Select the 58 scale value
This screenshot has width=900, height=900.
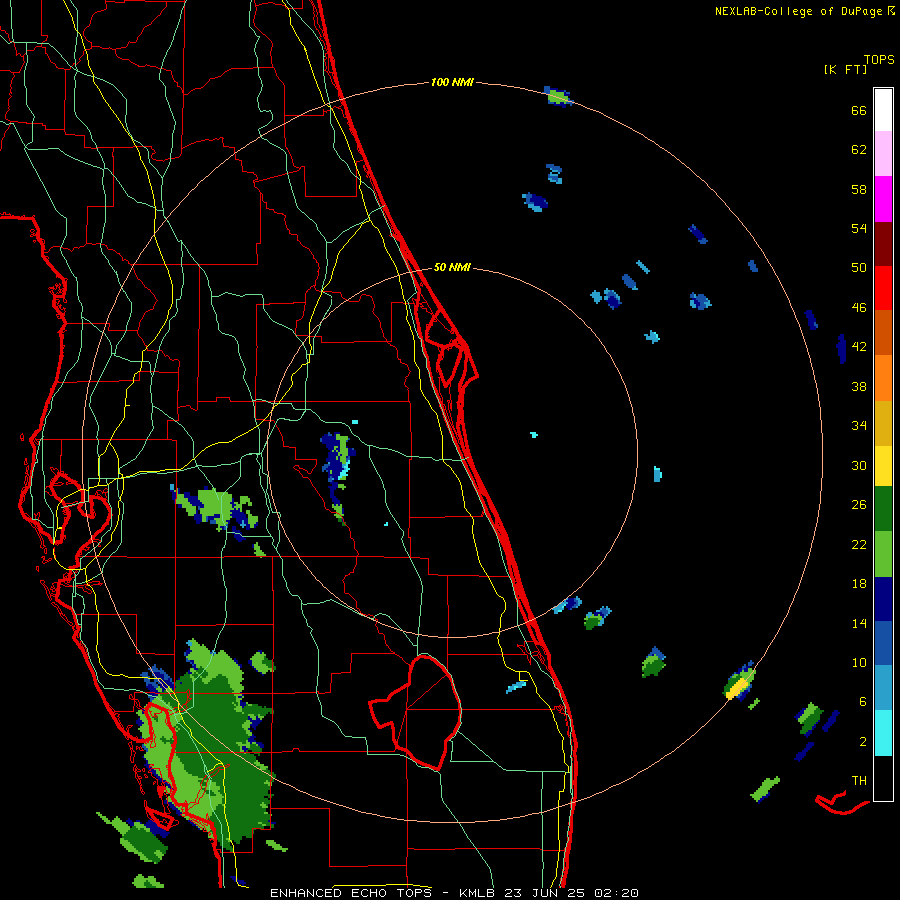[859, 189]
